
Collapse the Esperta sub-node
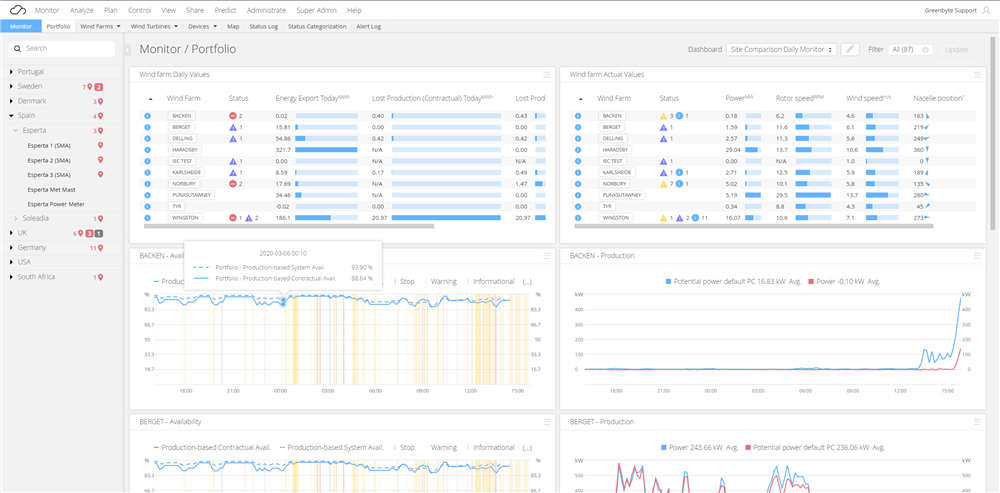[x=16, y=131]
